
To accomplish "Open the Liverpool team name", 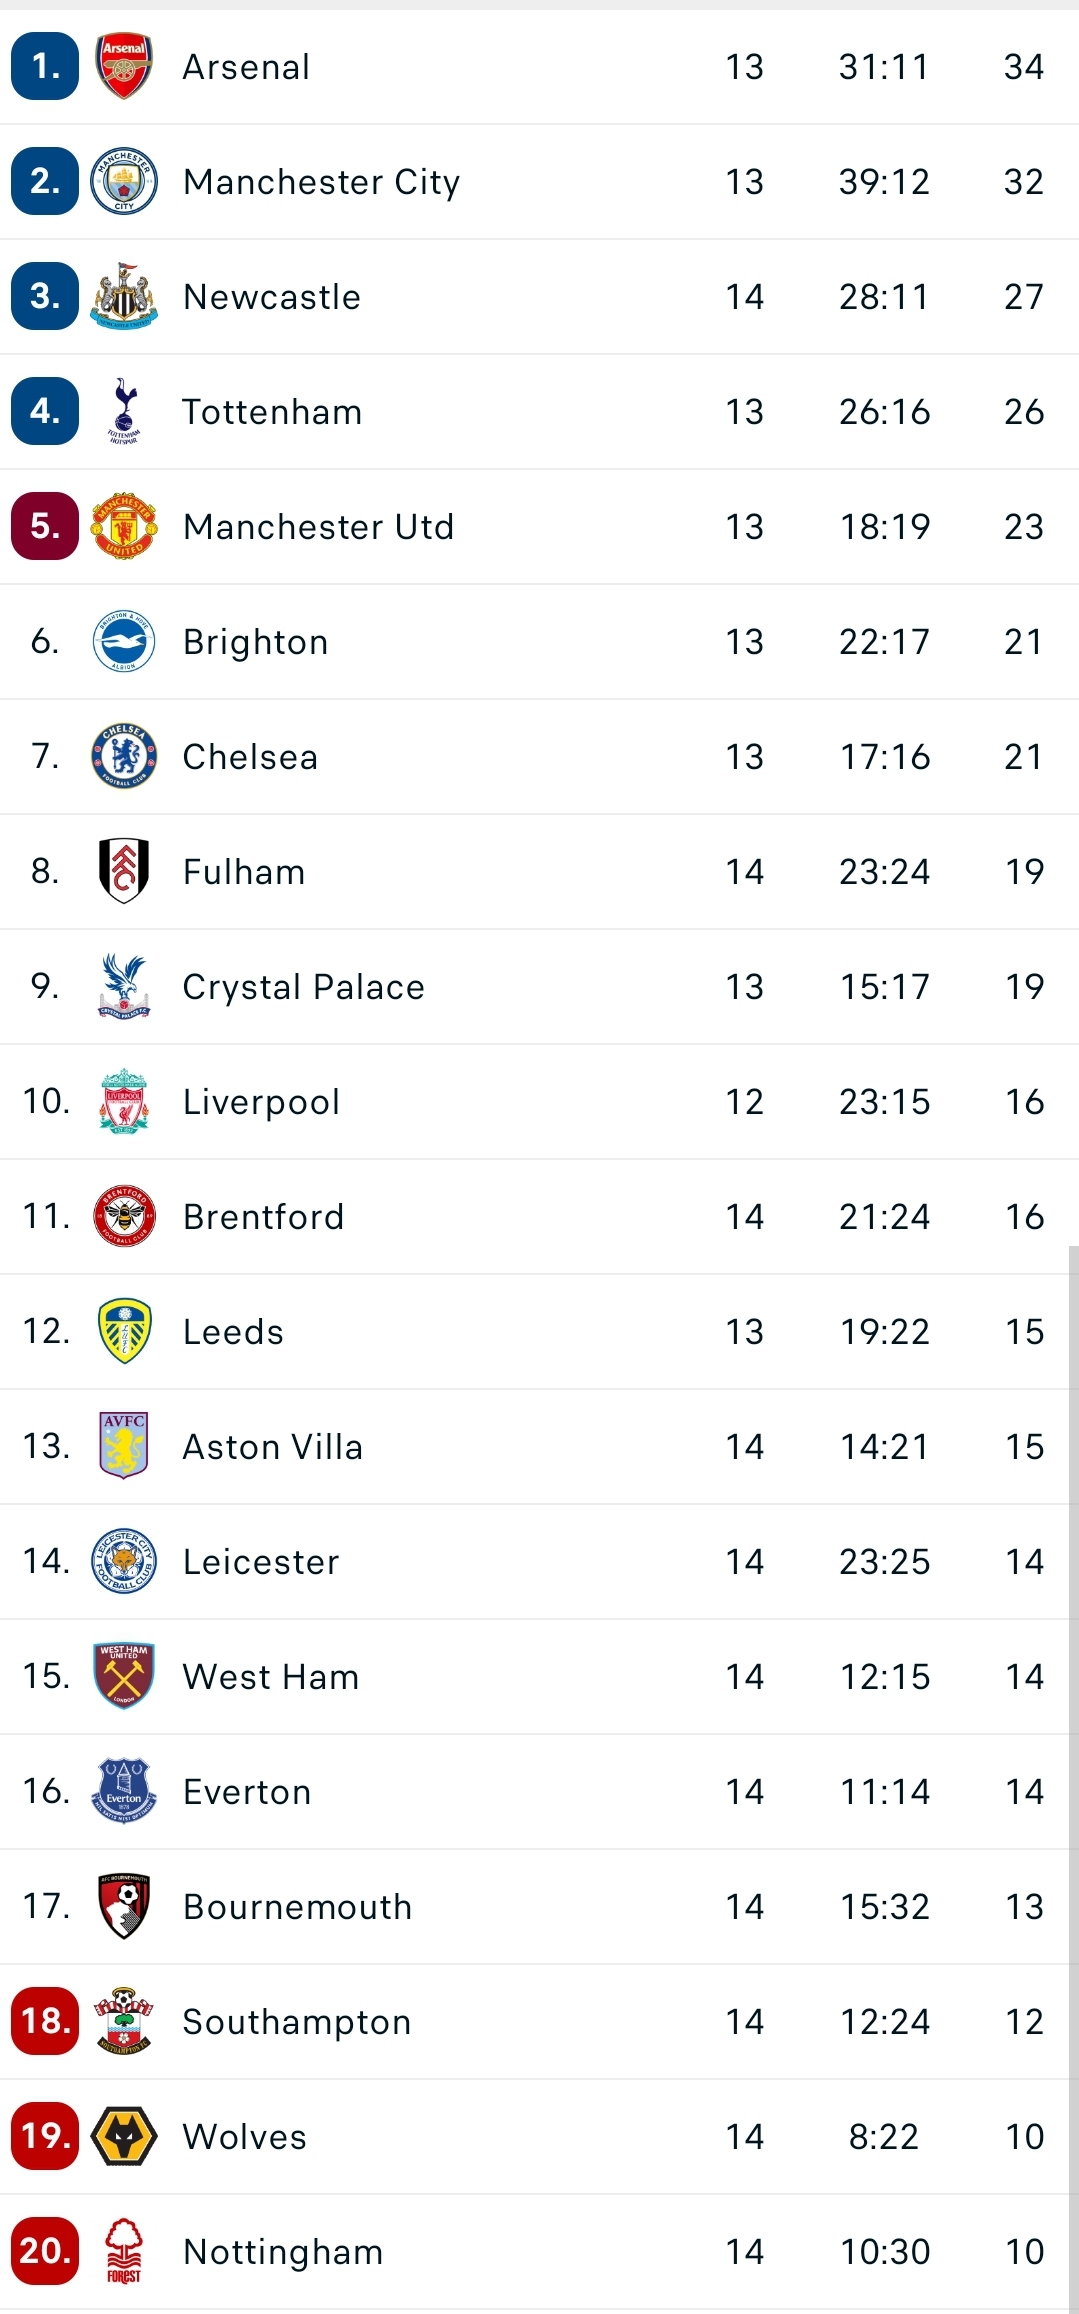I will (x=261, y=1101).
